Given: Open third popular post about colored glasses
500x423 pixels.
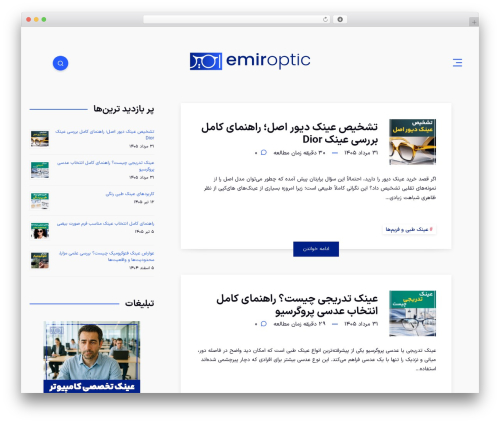Looking at the screenshot, I should [x=130, y=194].
